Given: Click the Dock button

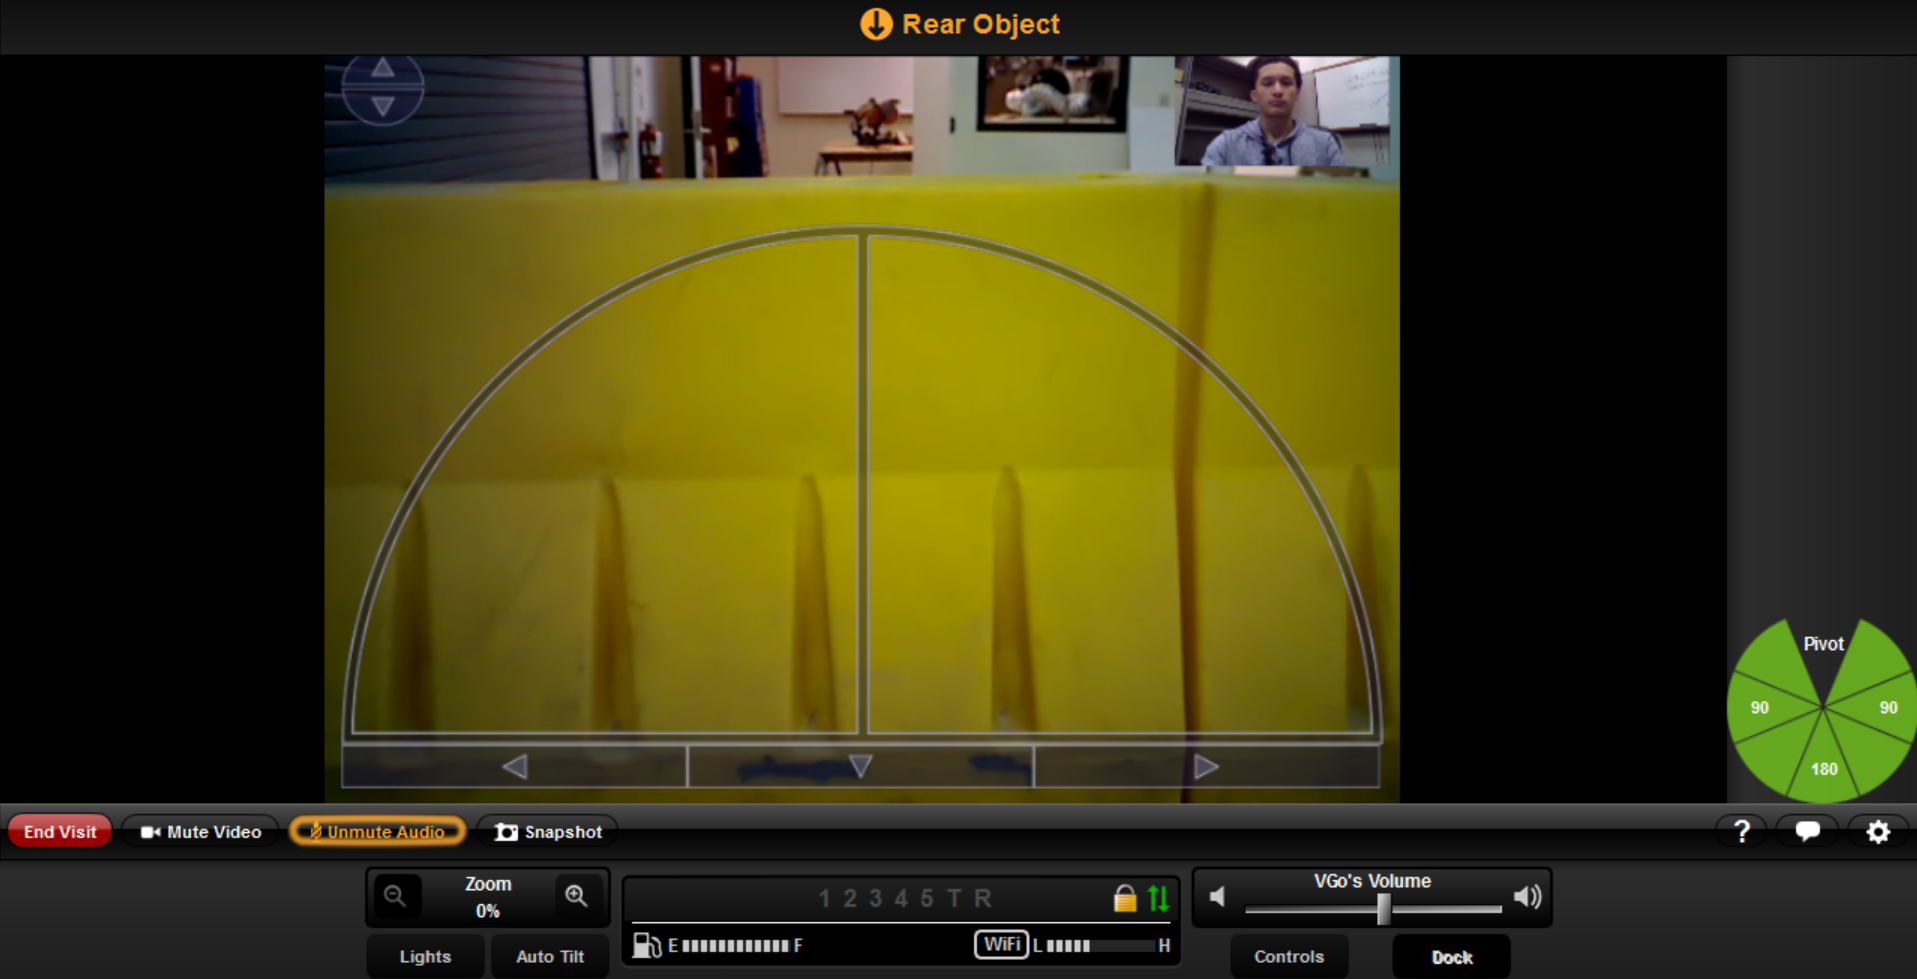Looking at the screenshot, I should [1452, 957].
